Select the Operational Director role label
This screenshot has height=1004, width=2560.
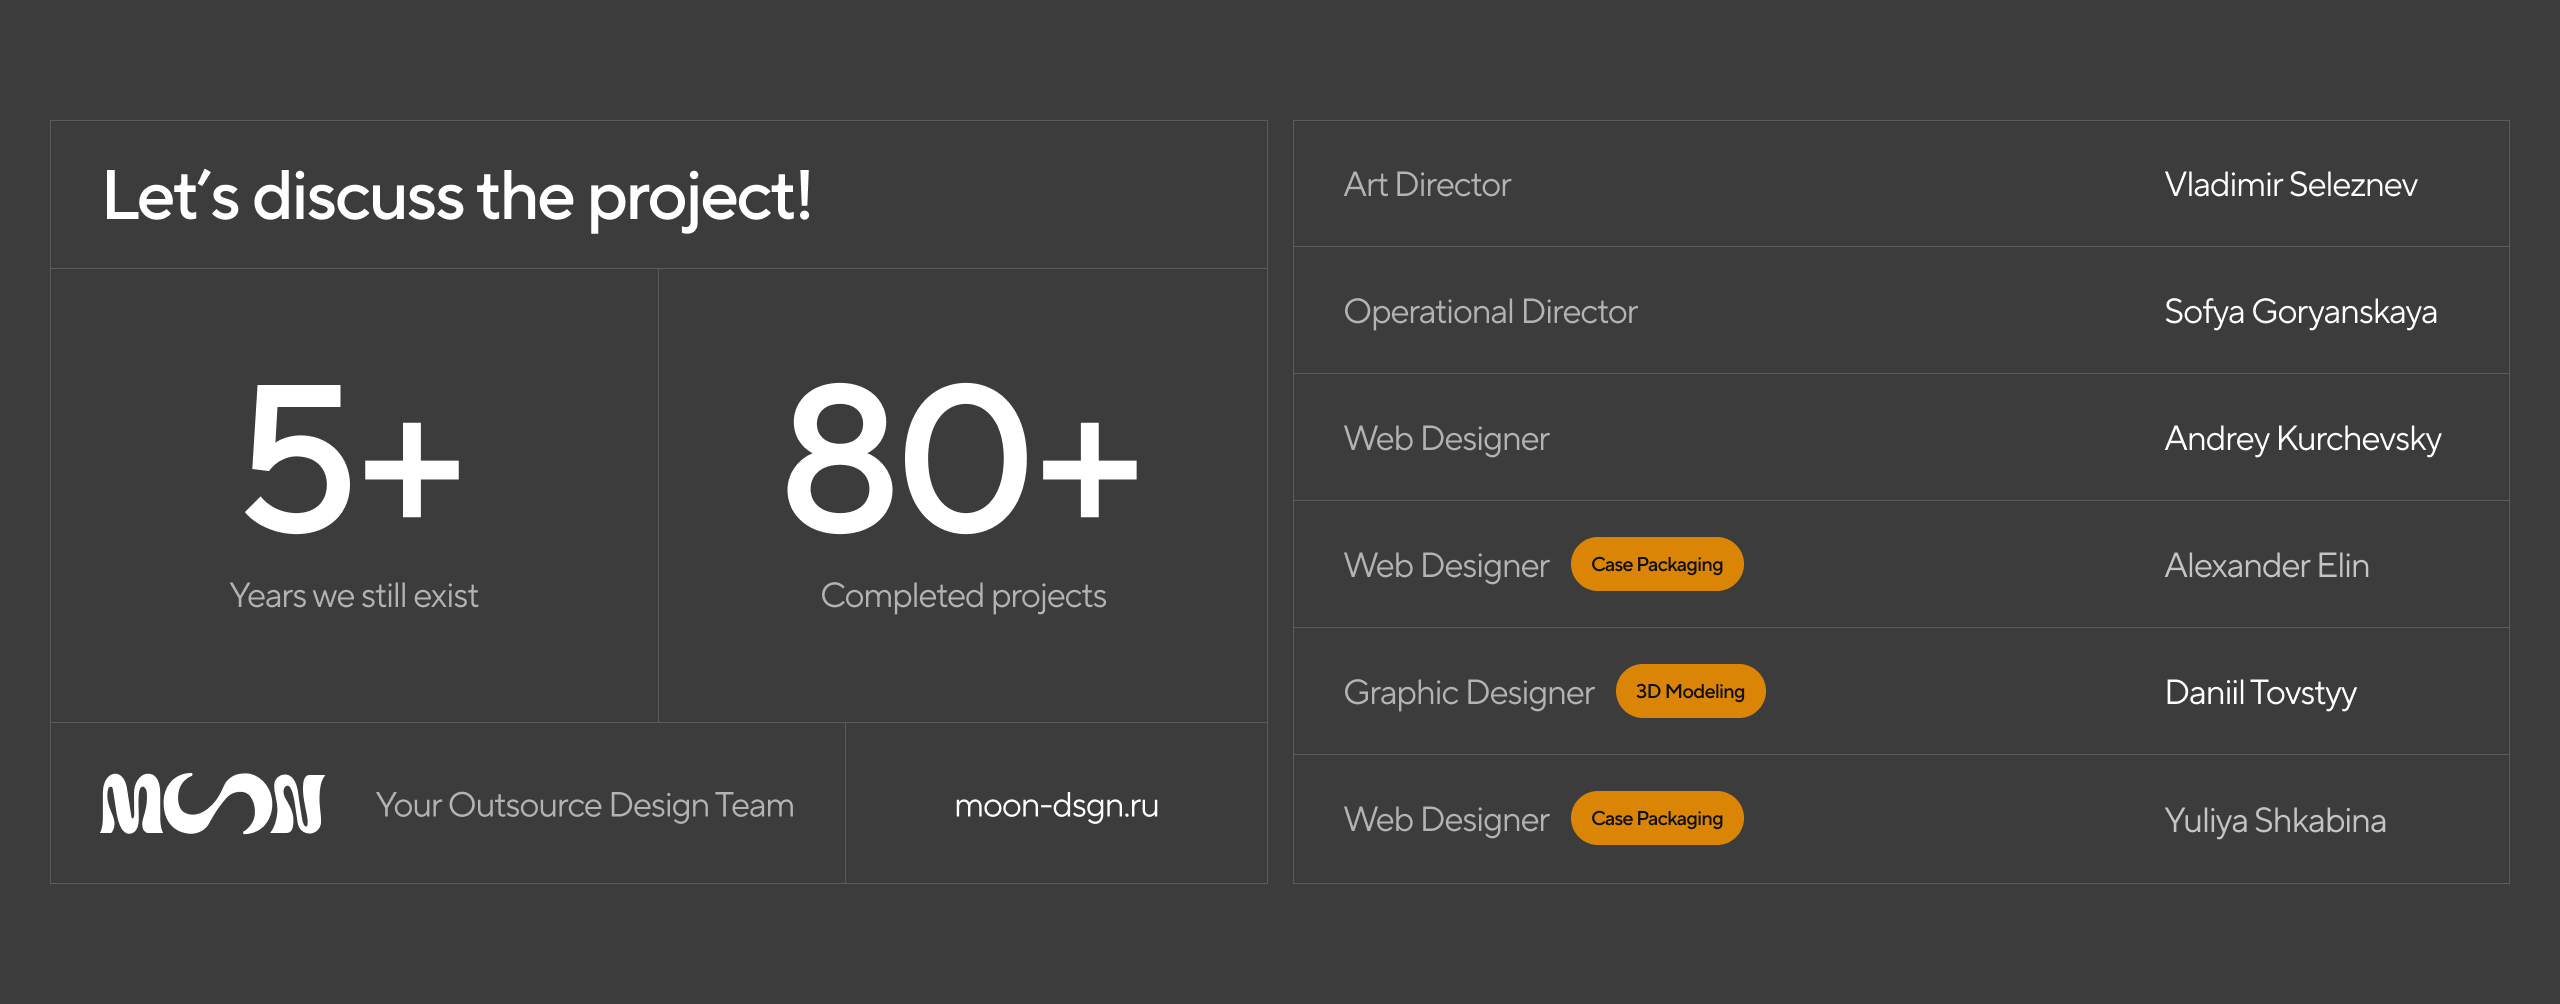click(1490, 312)
